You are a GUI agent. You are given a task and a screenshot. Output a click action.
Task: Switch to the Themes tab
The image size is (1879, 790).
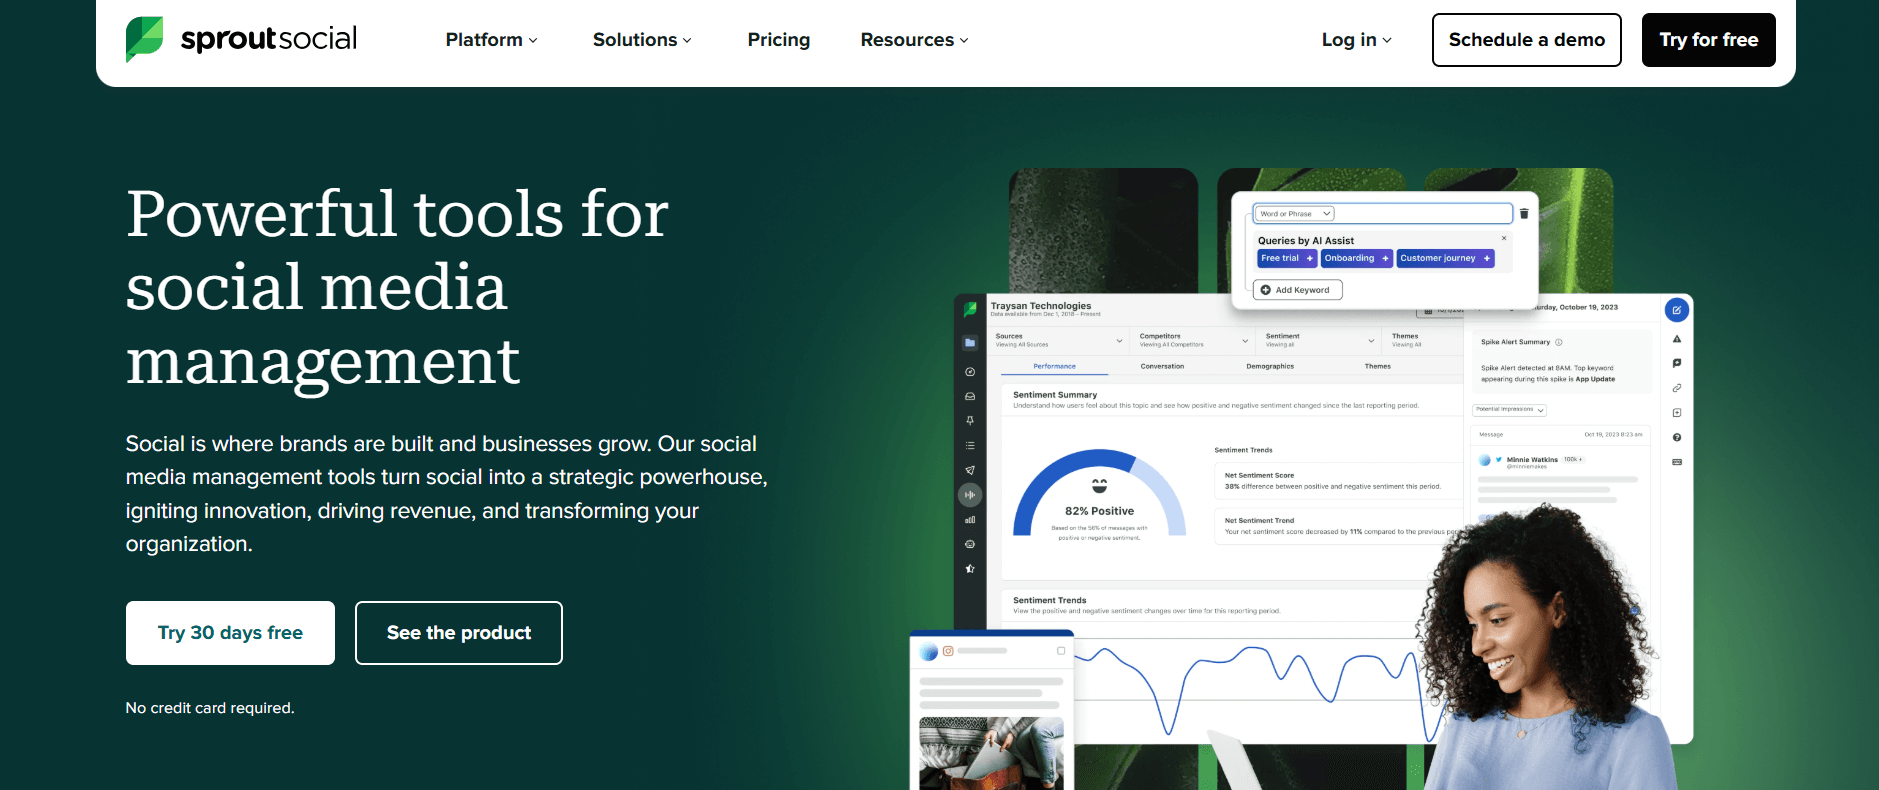coord(1378,366)
